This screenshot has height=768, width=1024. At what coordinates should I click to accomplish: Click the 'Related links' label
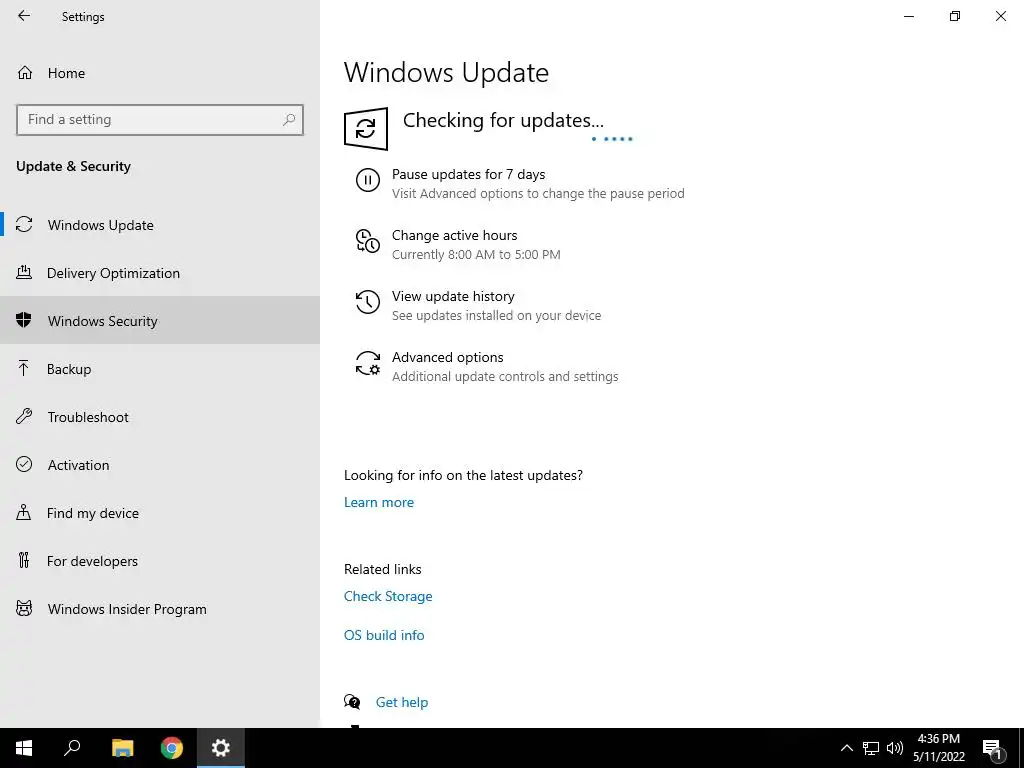click(x=383, y=569)
